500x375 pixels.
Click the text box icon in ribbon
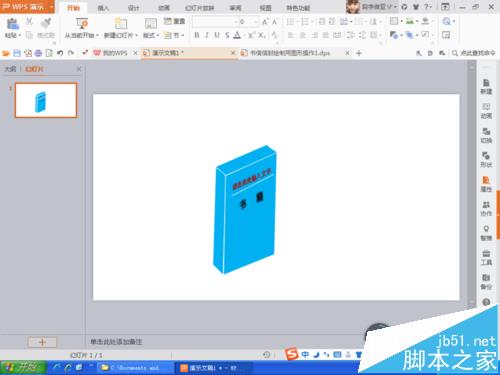(x=394, y=22)
